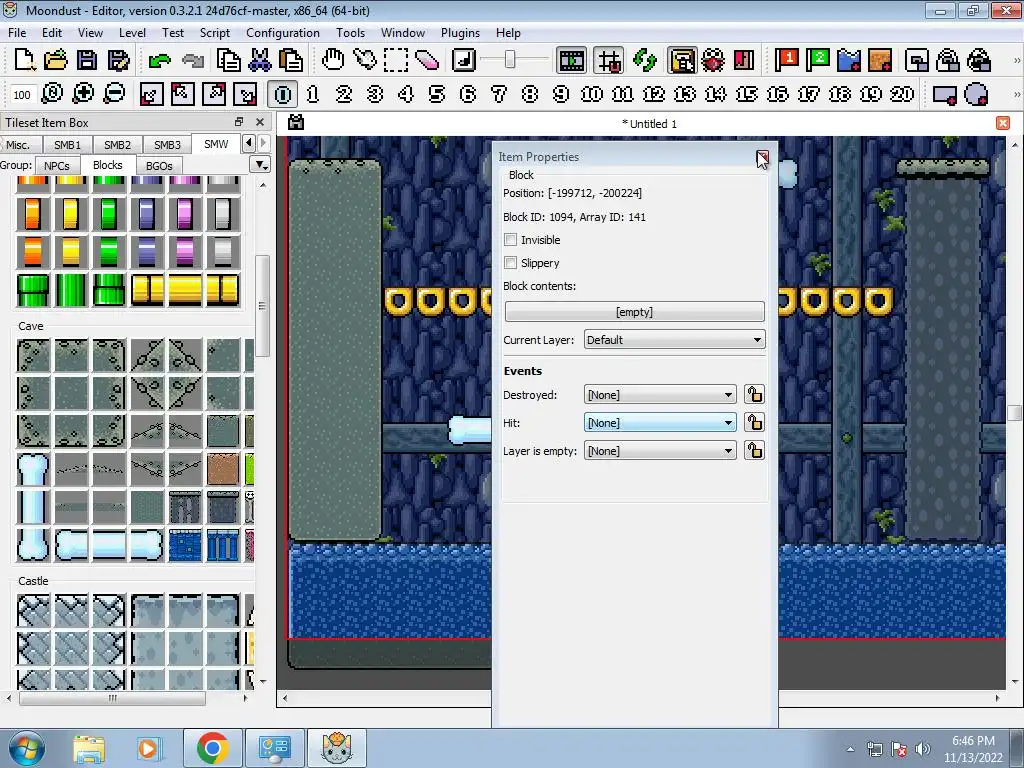Zoom out with minus magnifier
Image resolution: width=1024 pixels, height=768 pixels.
tap(115, 94)
